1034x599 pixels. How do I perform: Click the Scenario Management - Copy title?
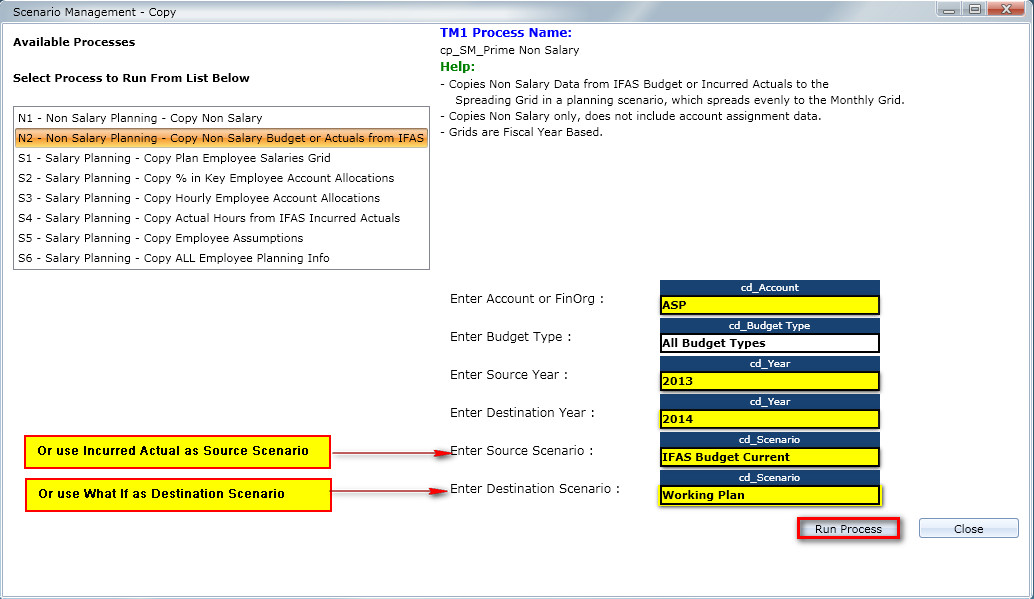click(94, 12)
